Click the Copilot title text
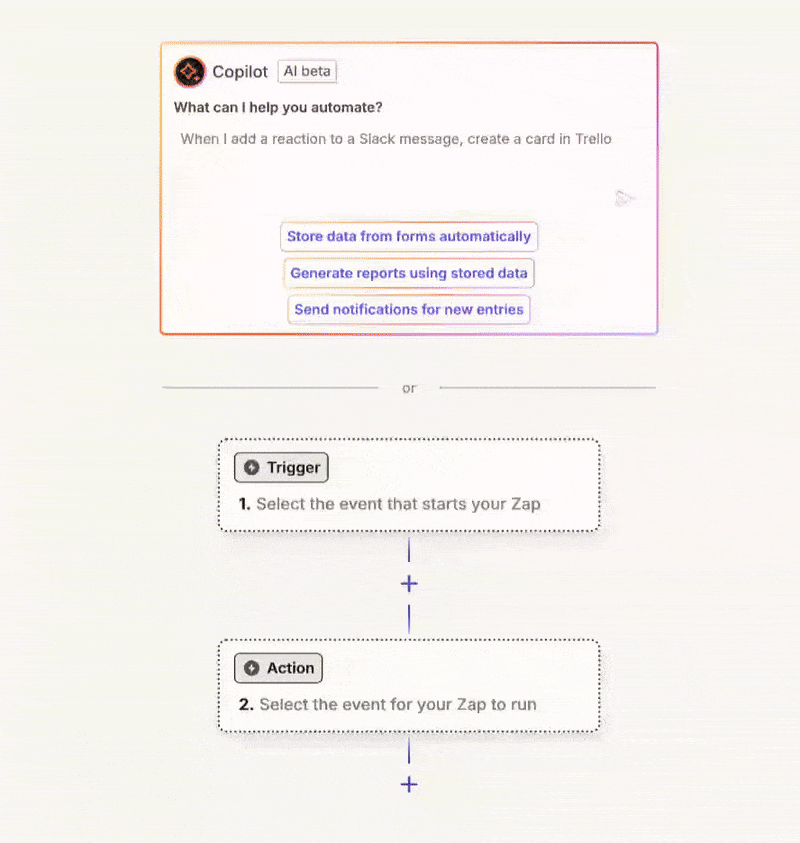Image resolution: width=800 pixels, height=843 pixels. pos(241,72)
